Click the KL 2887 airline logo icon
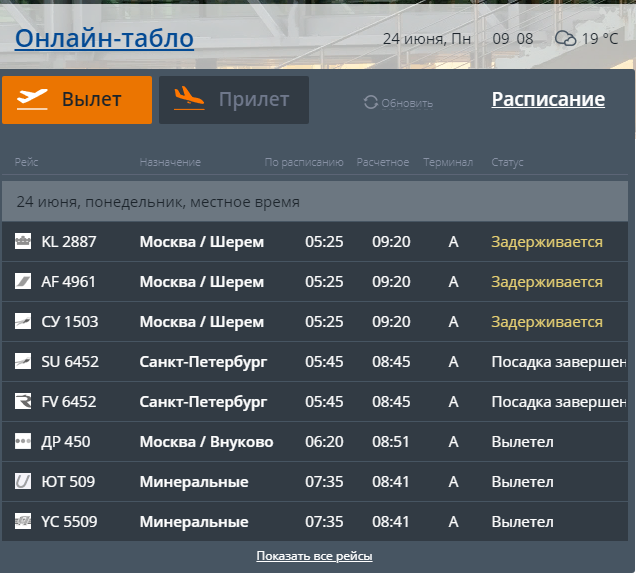This screenshot has height=575, width=636. point(23,242)
